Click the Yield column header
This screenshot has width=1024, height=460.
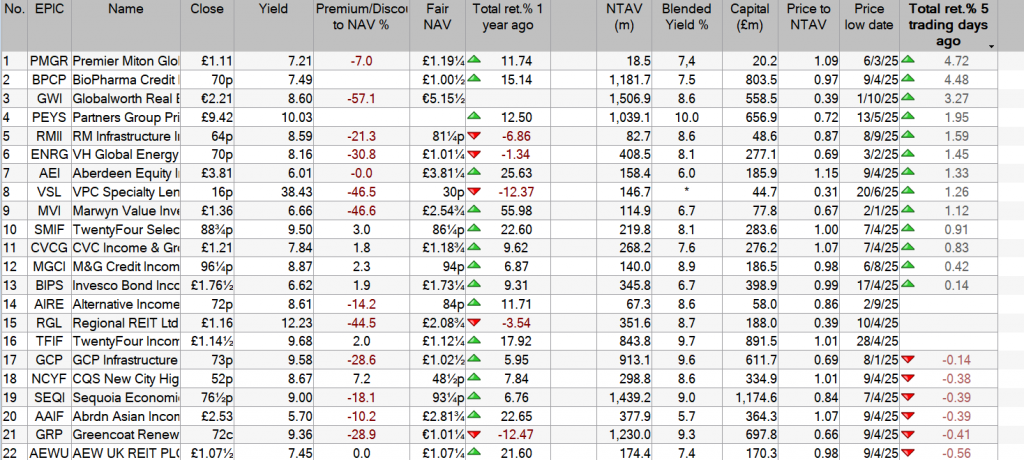point(273,9)
